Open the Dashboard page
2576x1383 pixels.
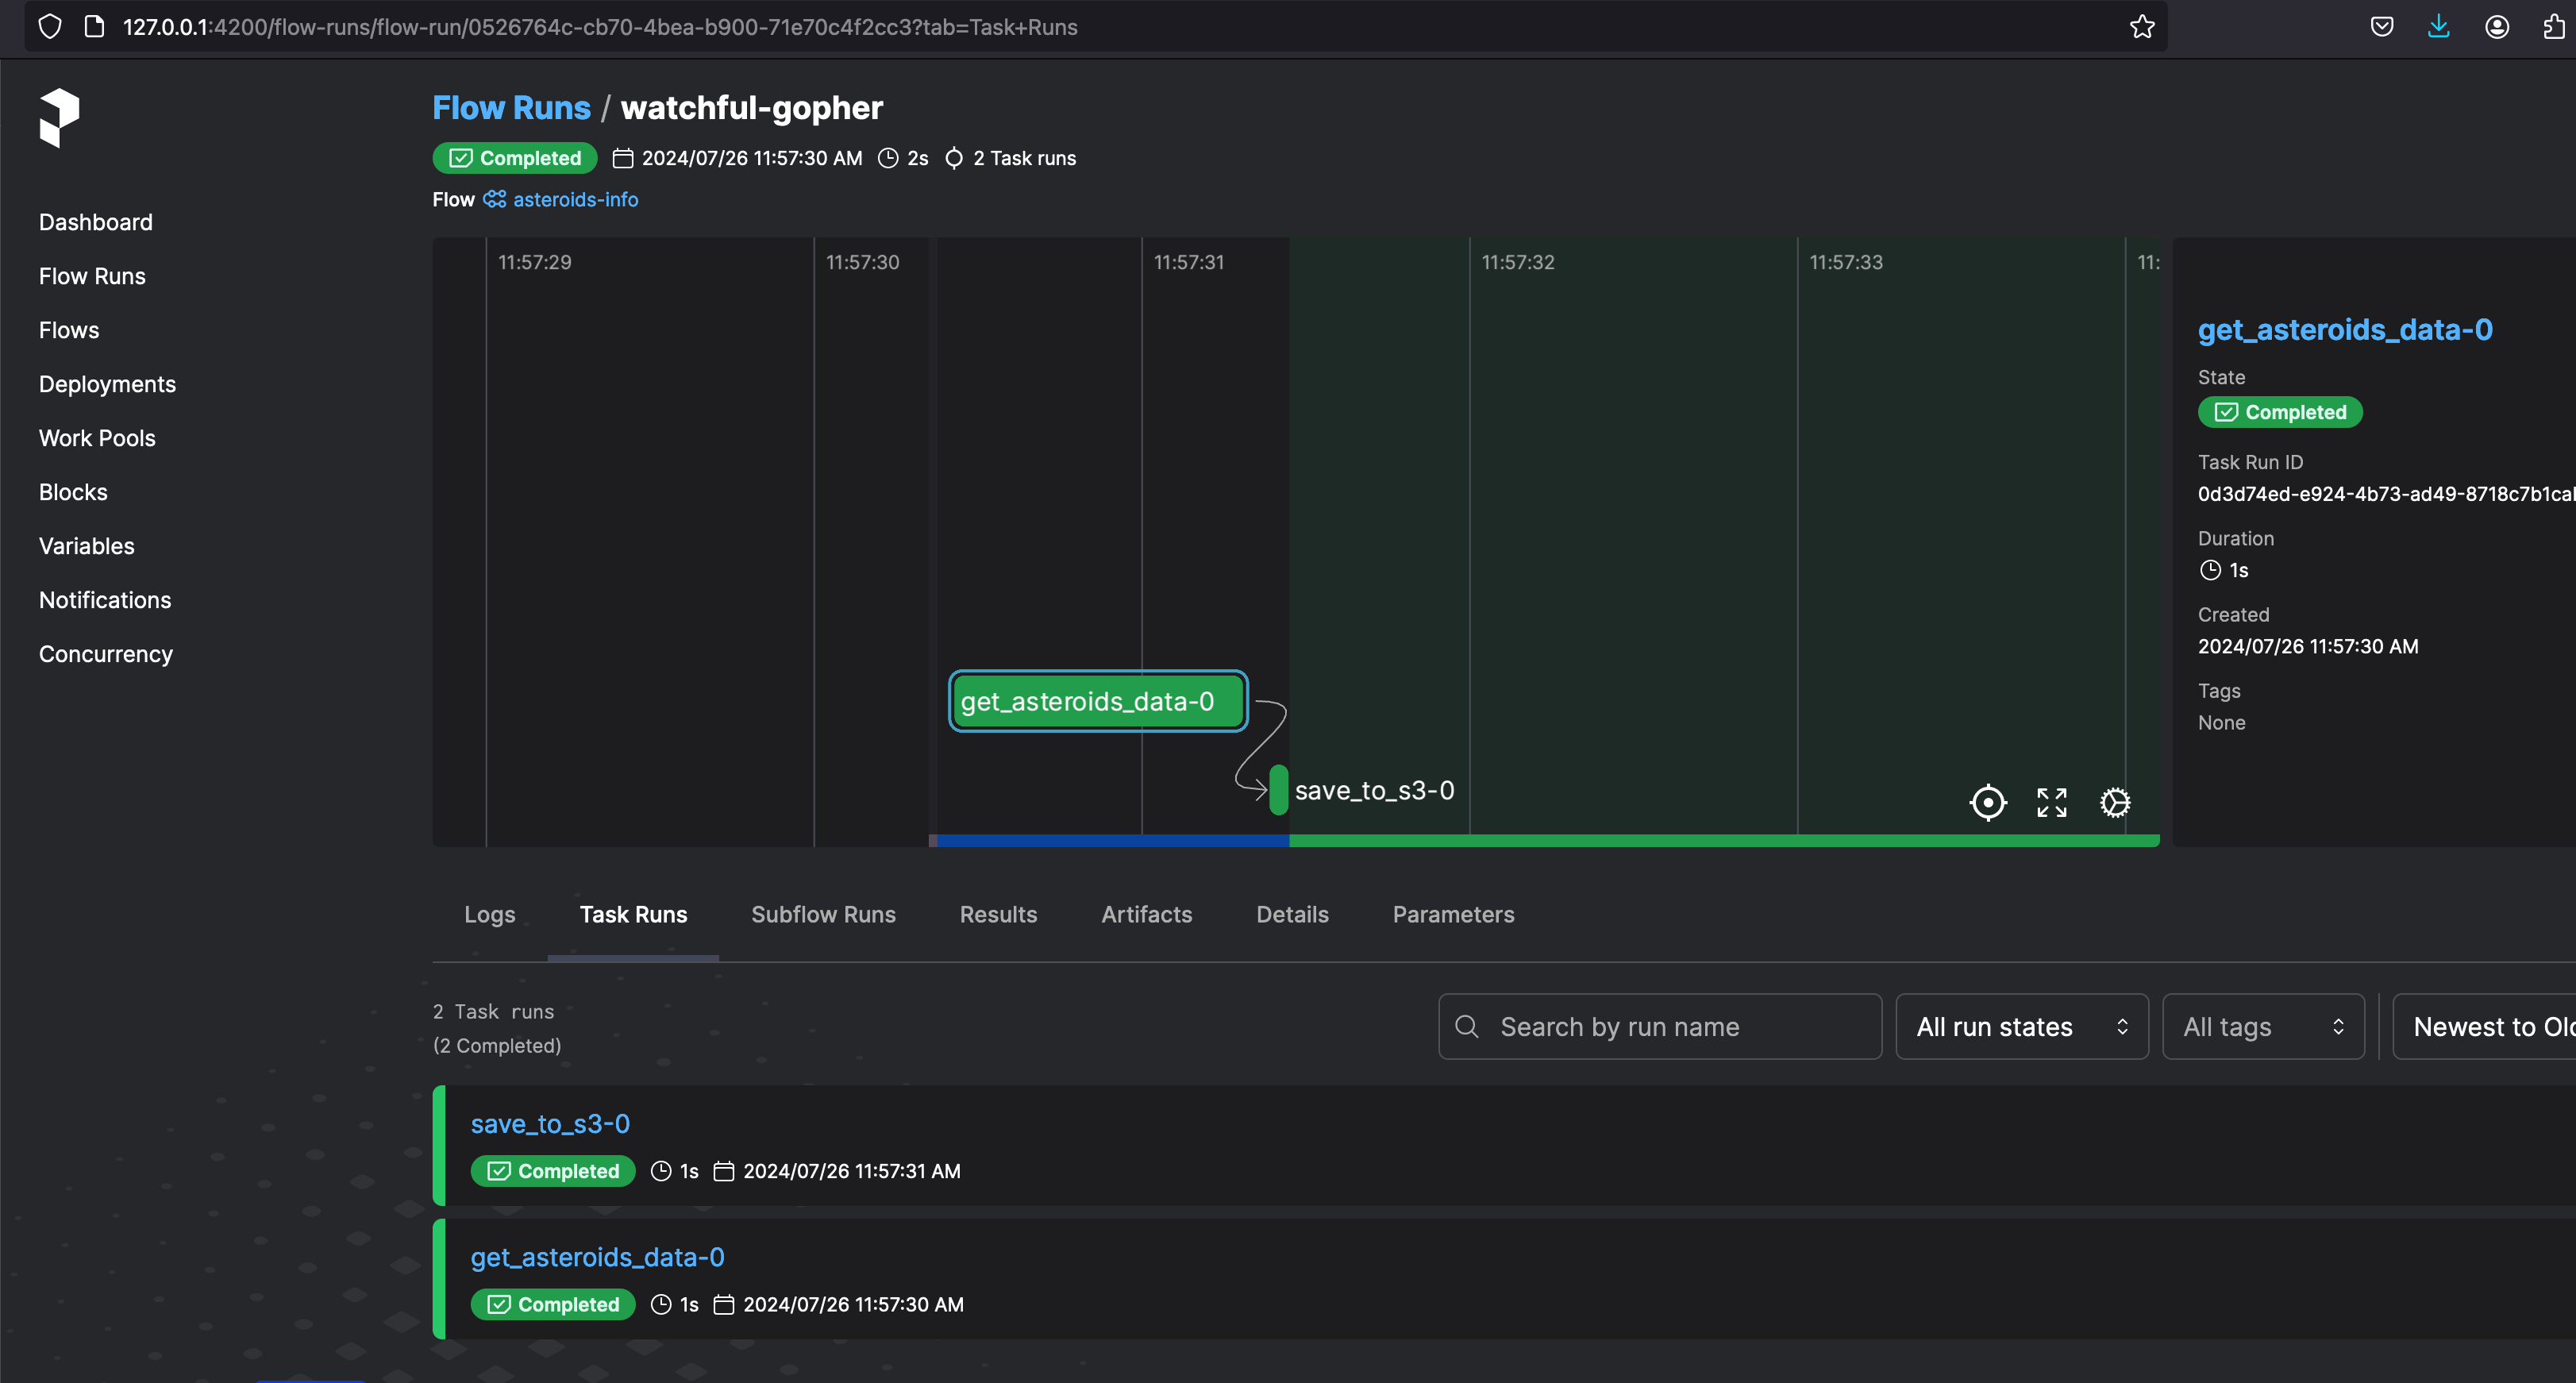pos(96,222)
